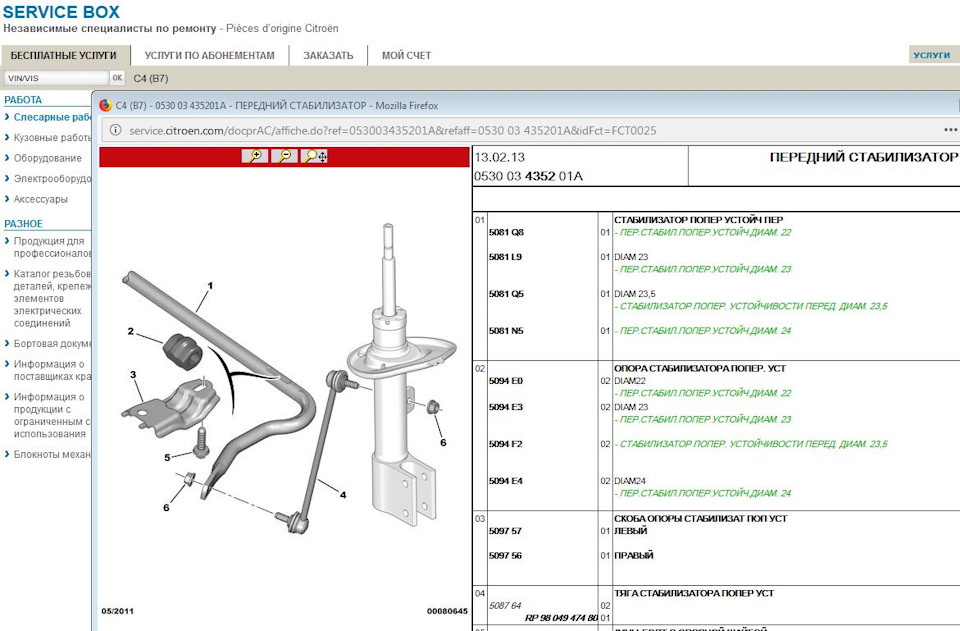
Task: Click callout number 2 on the diagram
Action: (130, 331)
